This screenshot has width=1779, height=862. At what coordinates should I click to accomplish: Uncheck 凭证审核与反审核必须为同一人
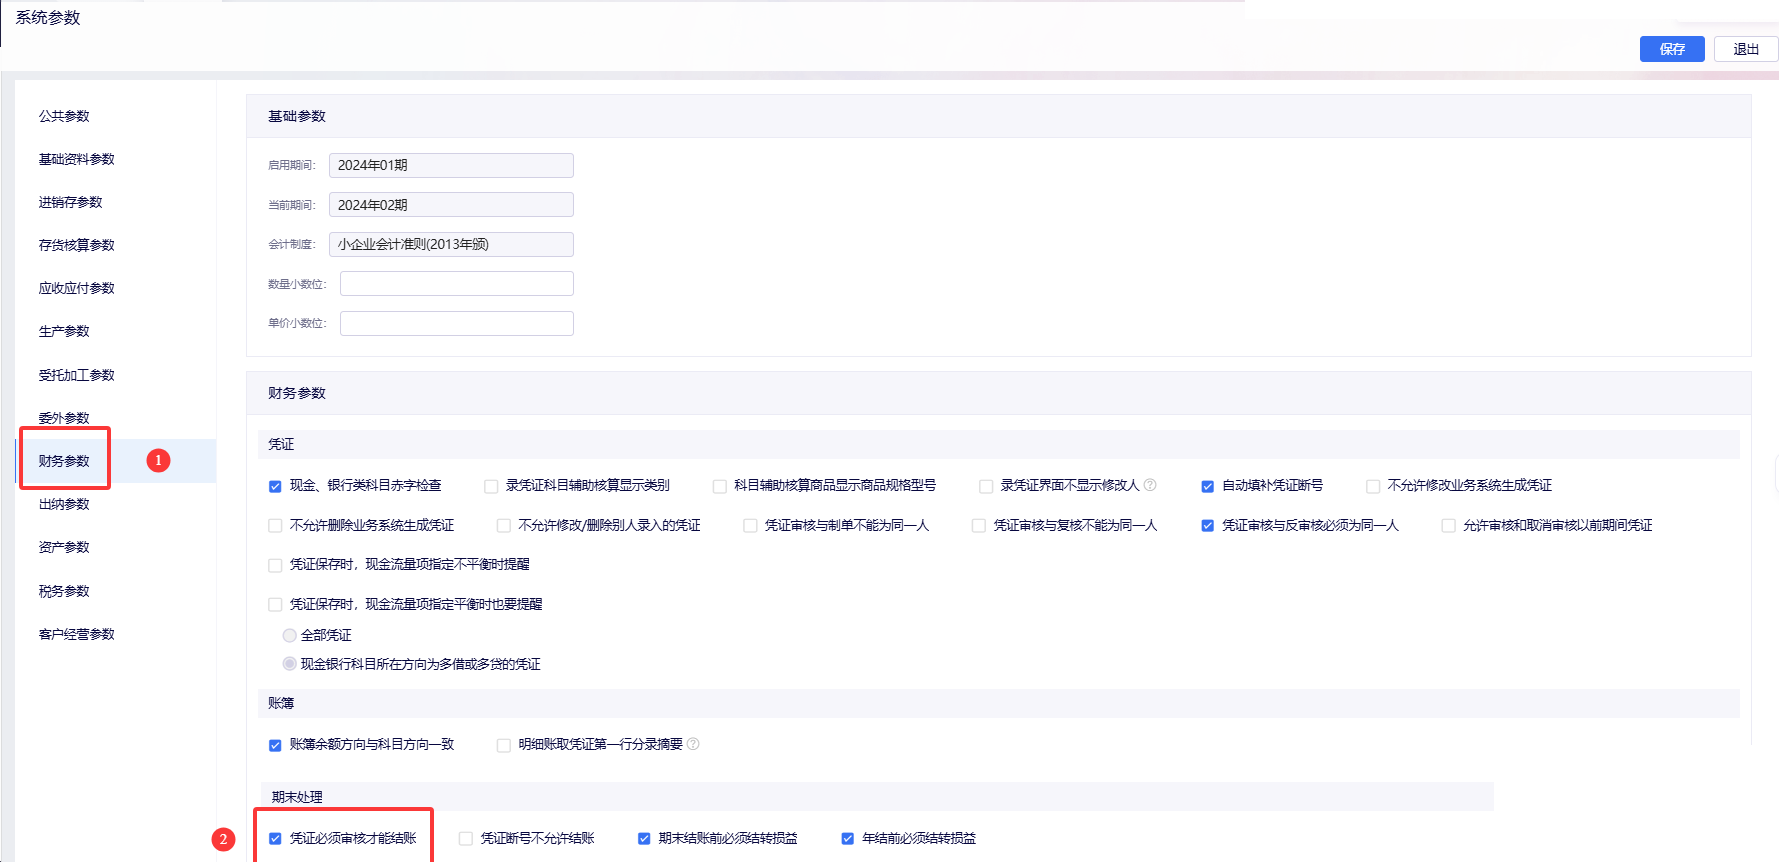point(1208,526)
